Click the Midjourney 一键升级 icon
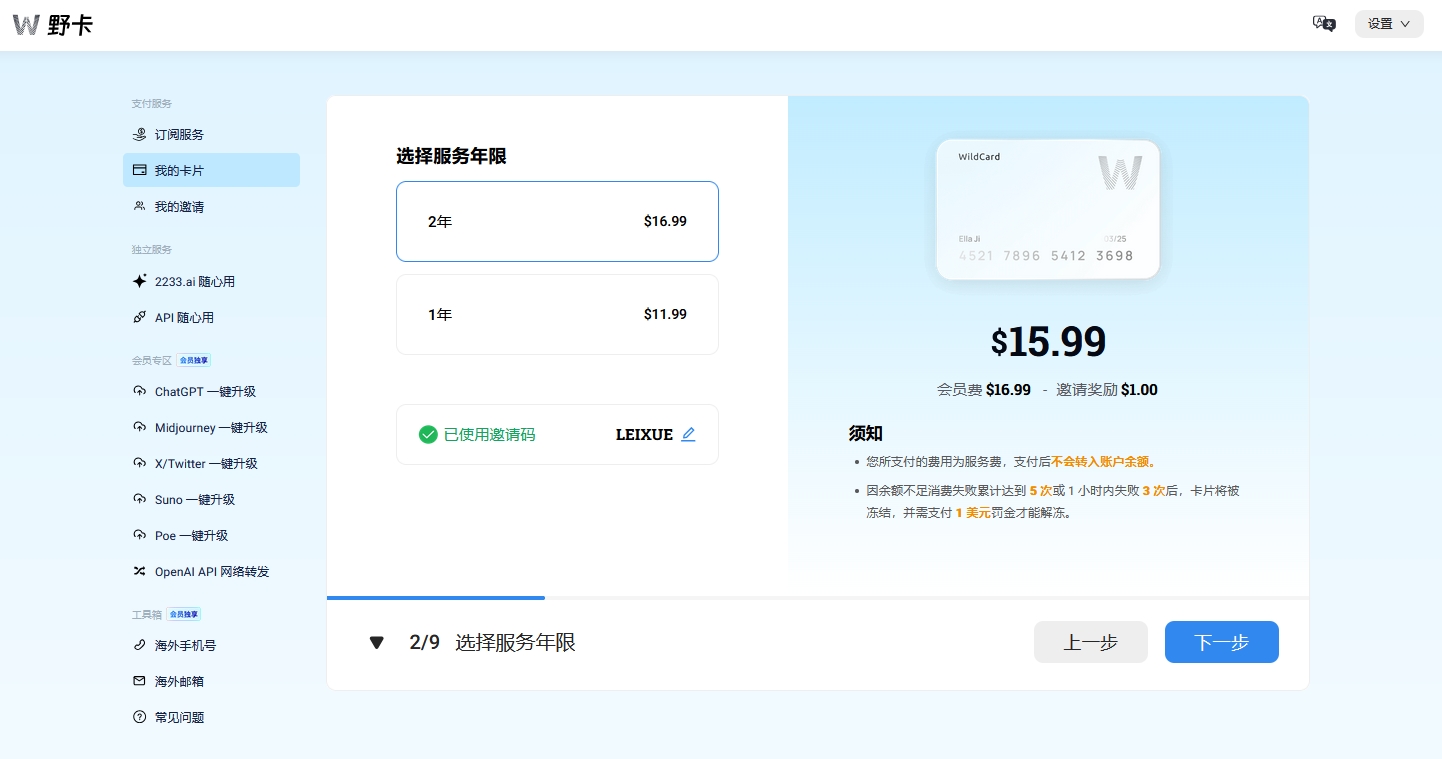Image resolution: width=1442 pixels, height=759 pixels. coord(139,427)
